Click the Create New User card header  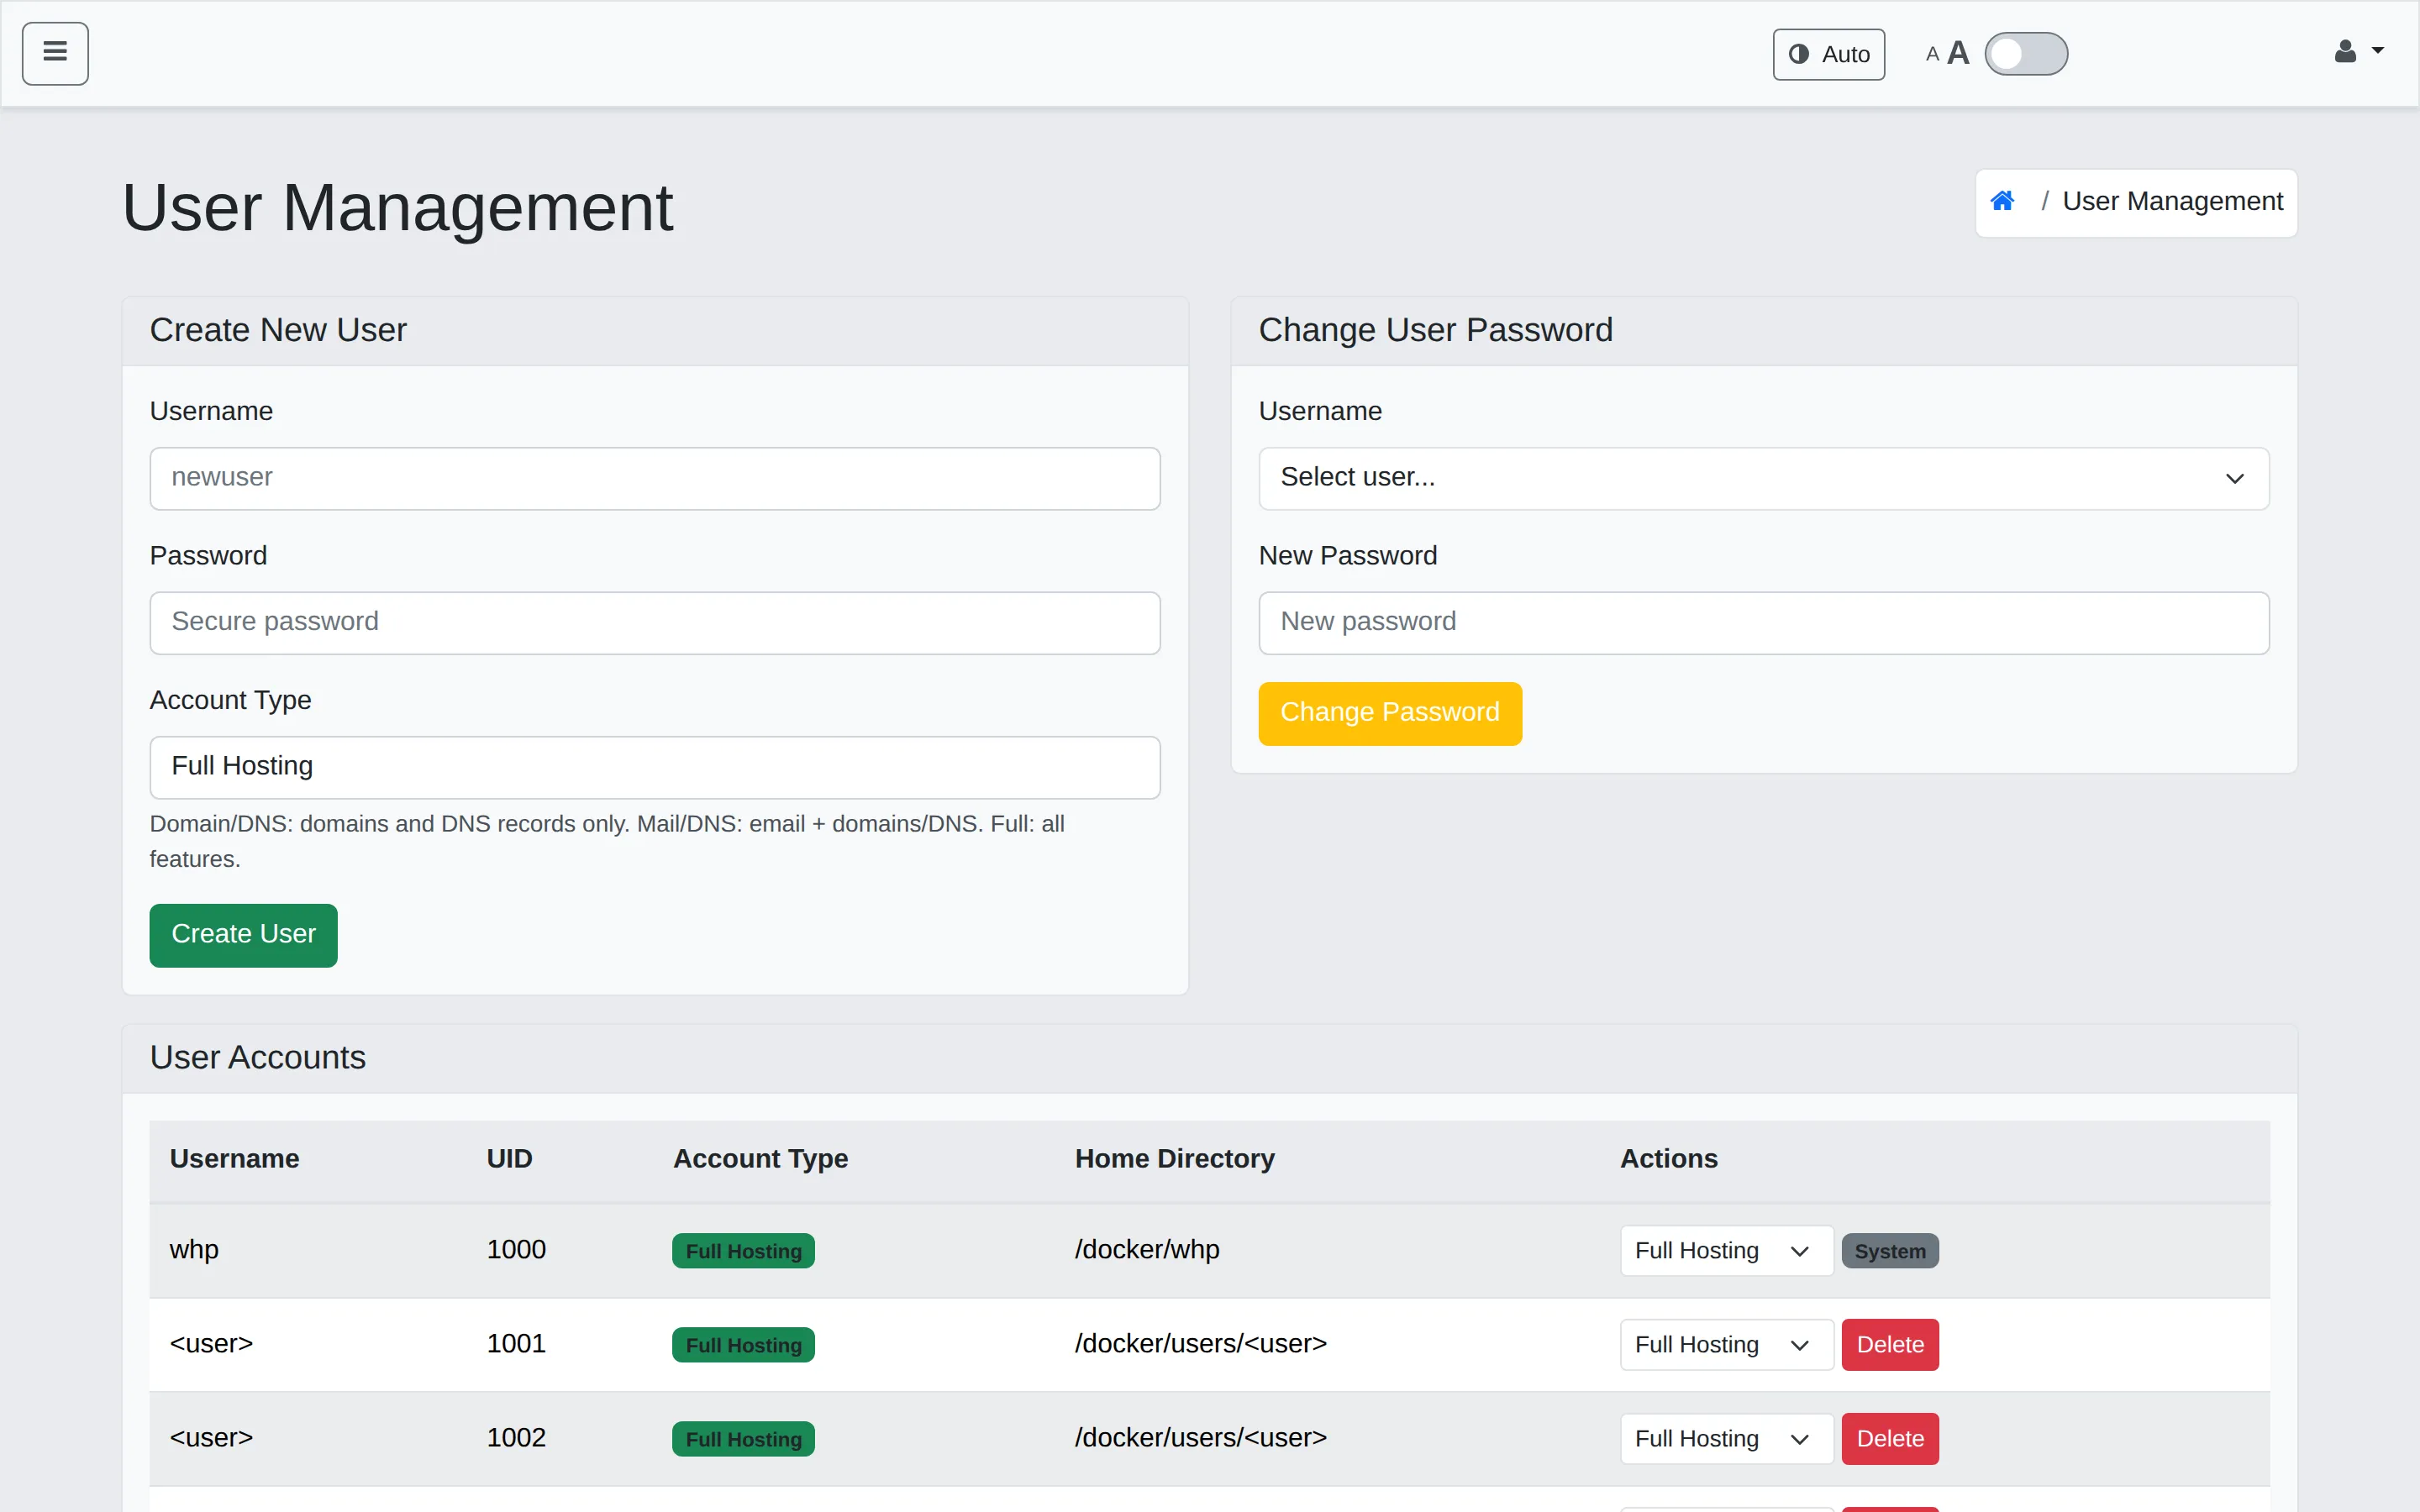click(655, 331)
